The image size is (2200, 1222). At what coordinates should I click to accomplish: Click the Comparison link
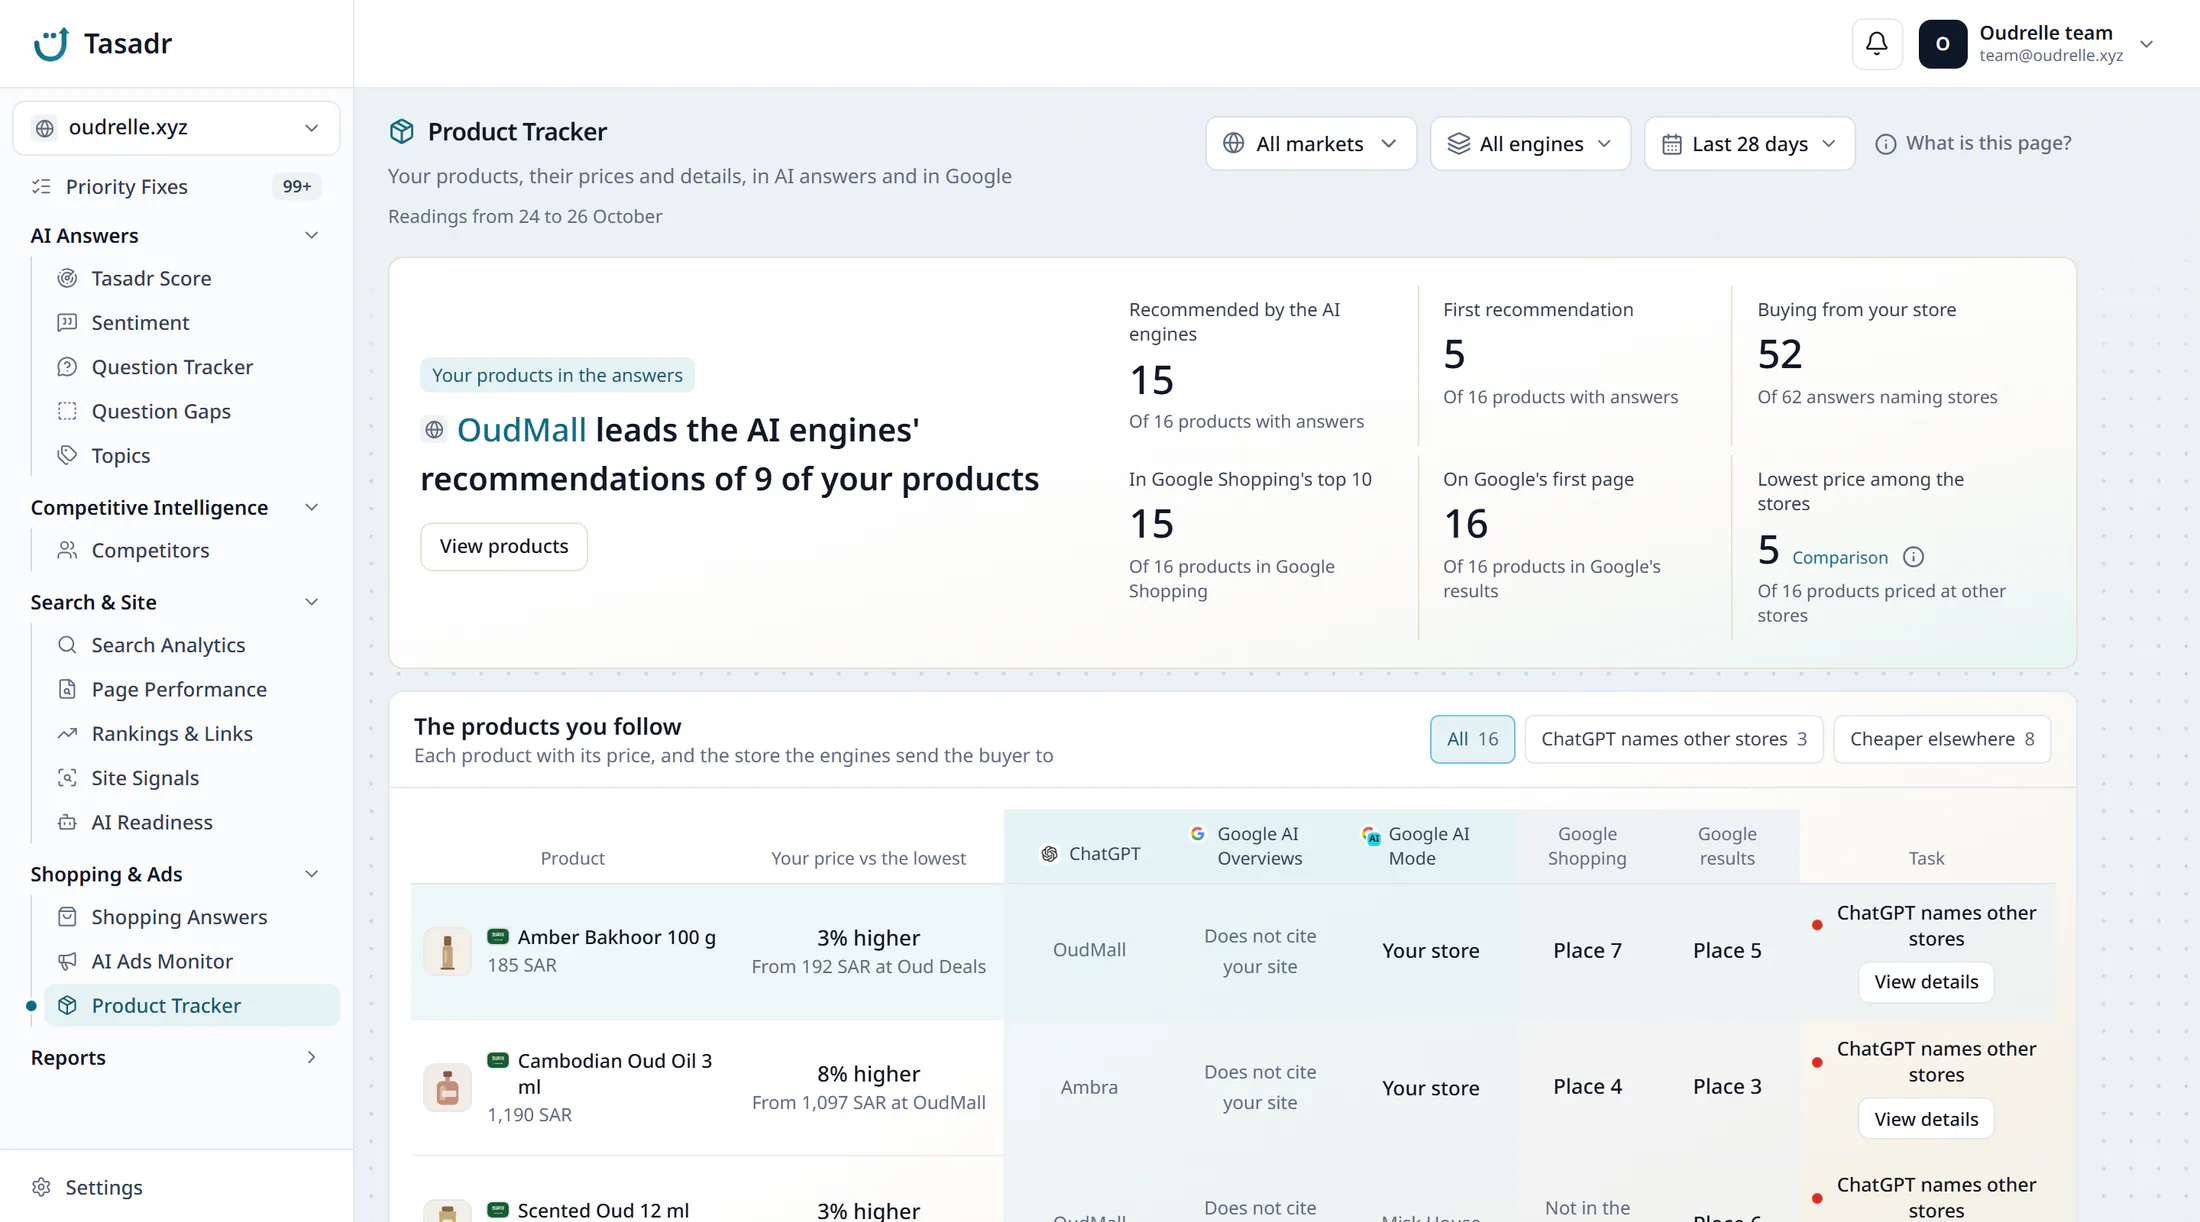(1840, 558)
